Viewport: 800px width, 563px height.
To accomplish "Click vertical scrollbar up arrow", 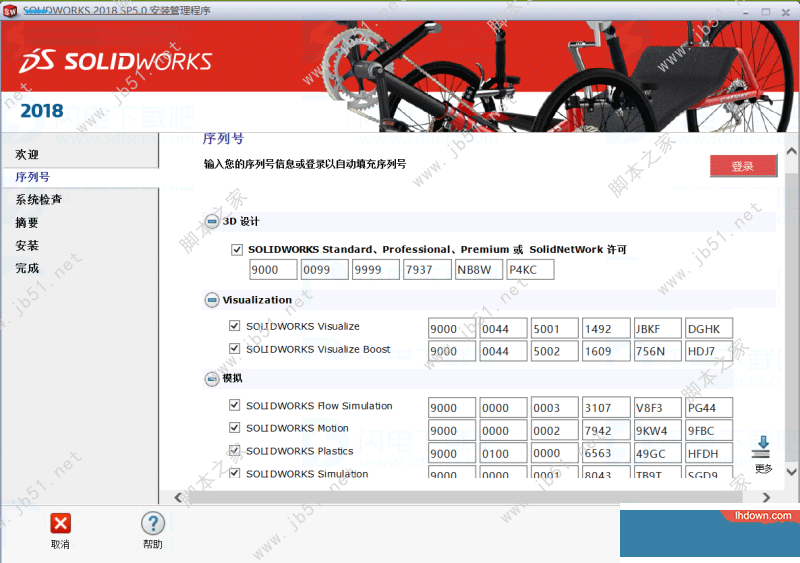I will coord(792,151).
